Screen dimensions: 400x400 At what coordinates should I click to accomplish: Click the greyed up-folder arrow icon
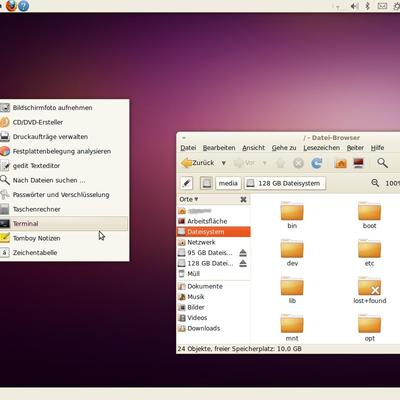click(281, 163)
